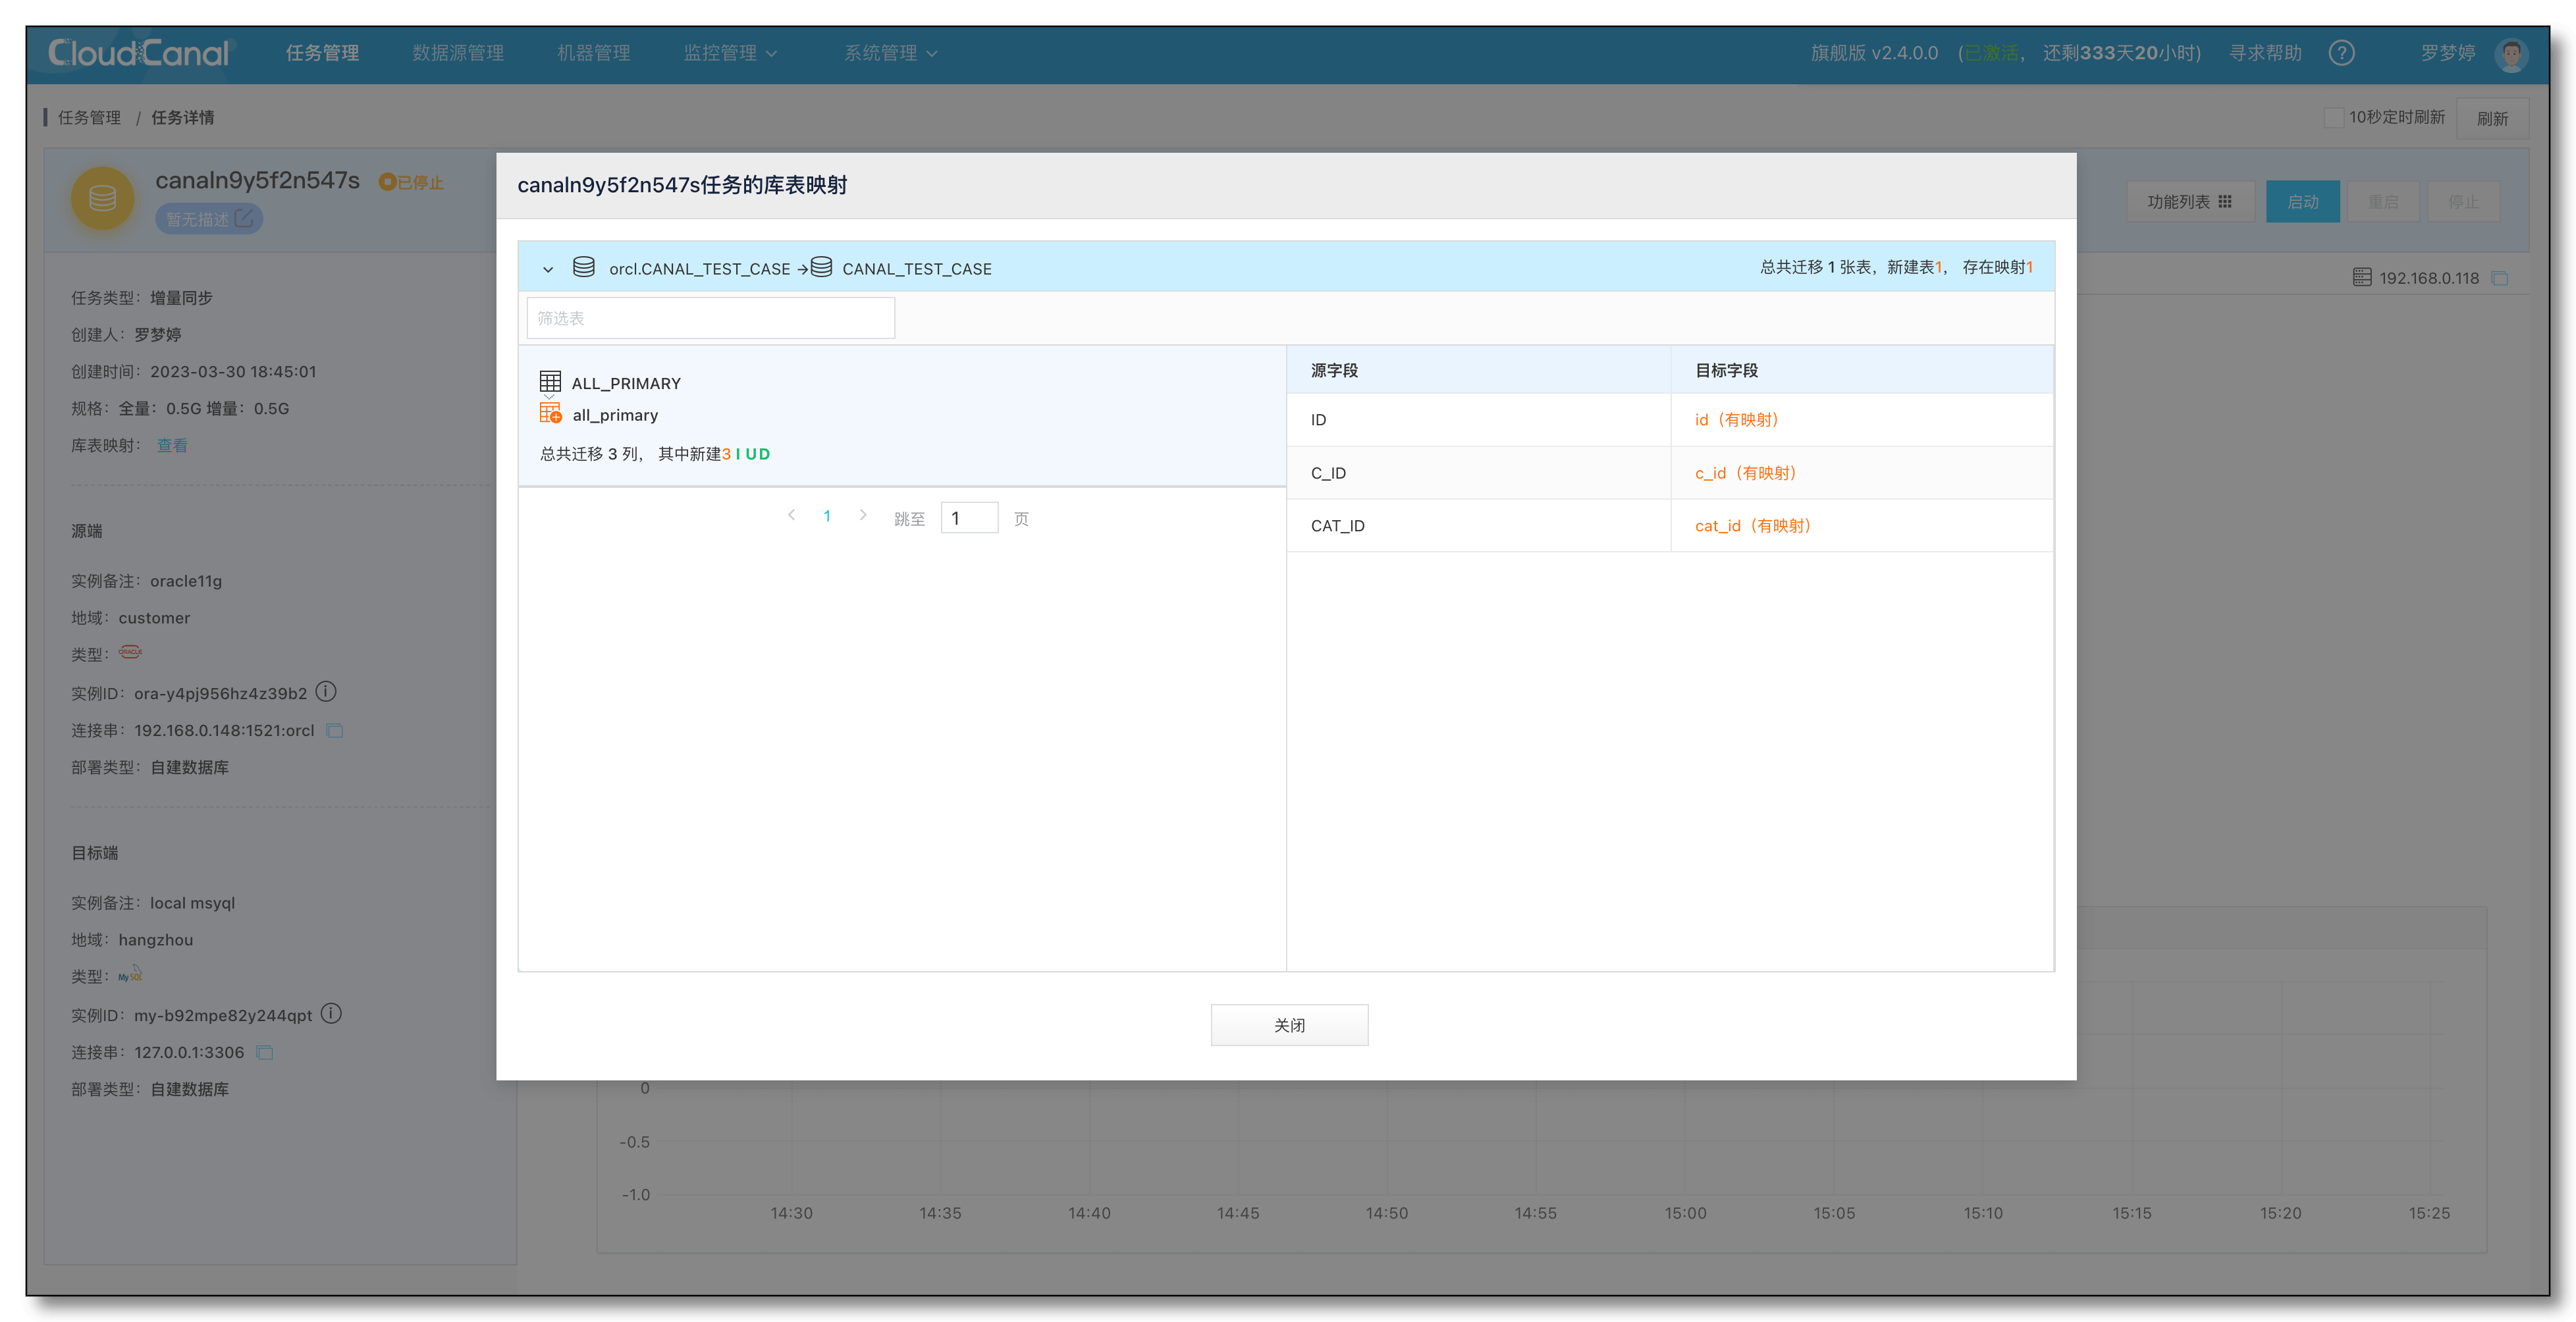Click the task name canaln9y5f2n547s heading
This screenshot has height=1322, width=2576.
[257, 180]
